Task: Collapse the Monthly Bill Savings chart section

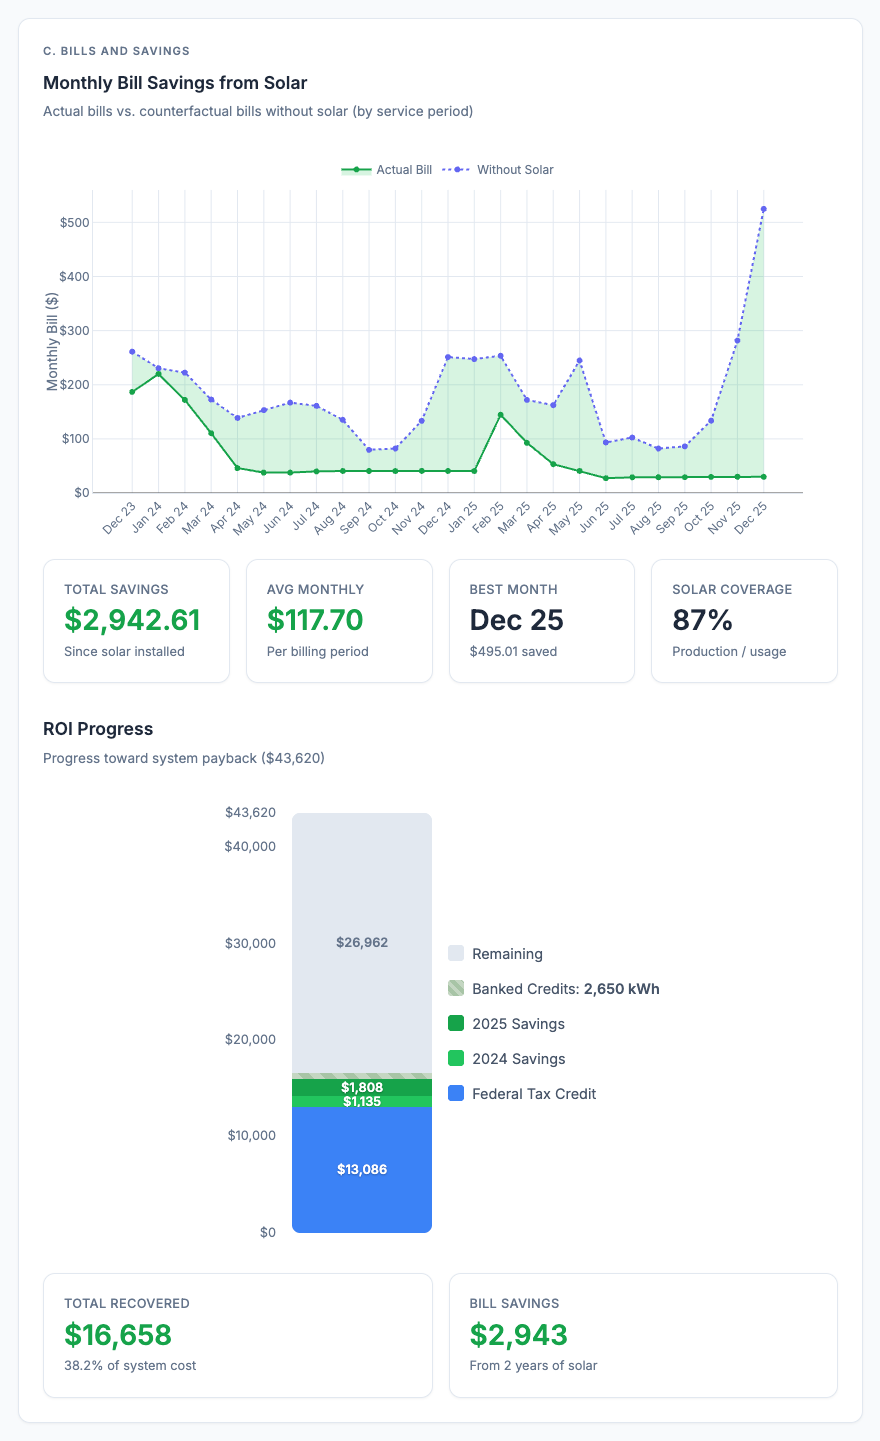Action: click(176, 83)
